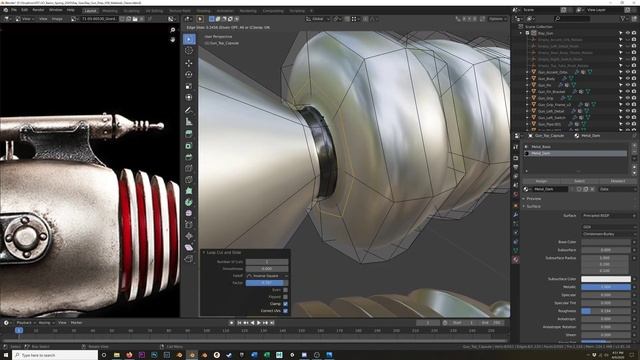Select the Scale tool in viewport toolbar
The height and width of the screenshot is (360, 640).
[189, 86]
